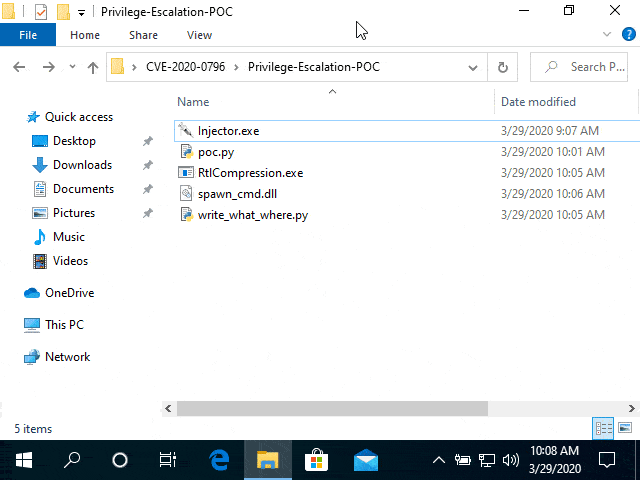
Task: Unpin Desktop from Quick access
Action: 147,141
